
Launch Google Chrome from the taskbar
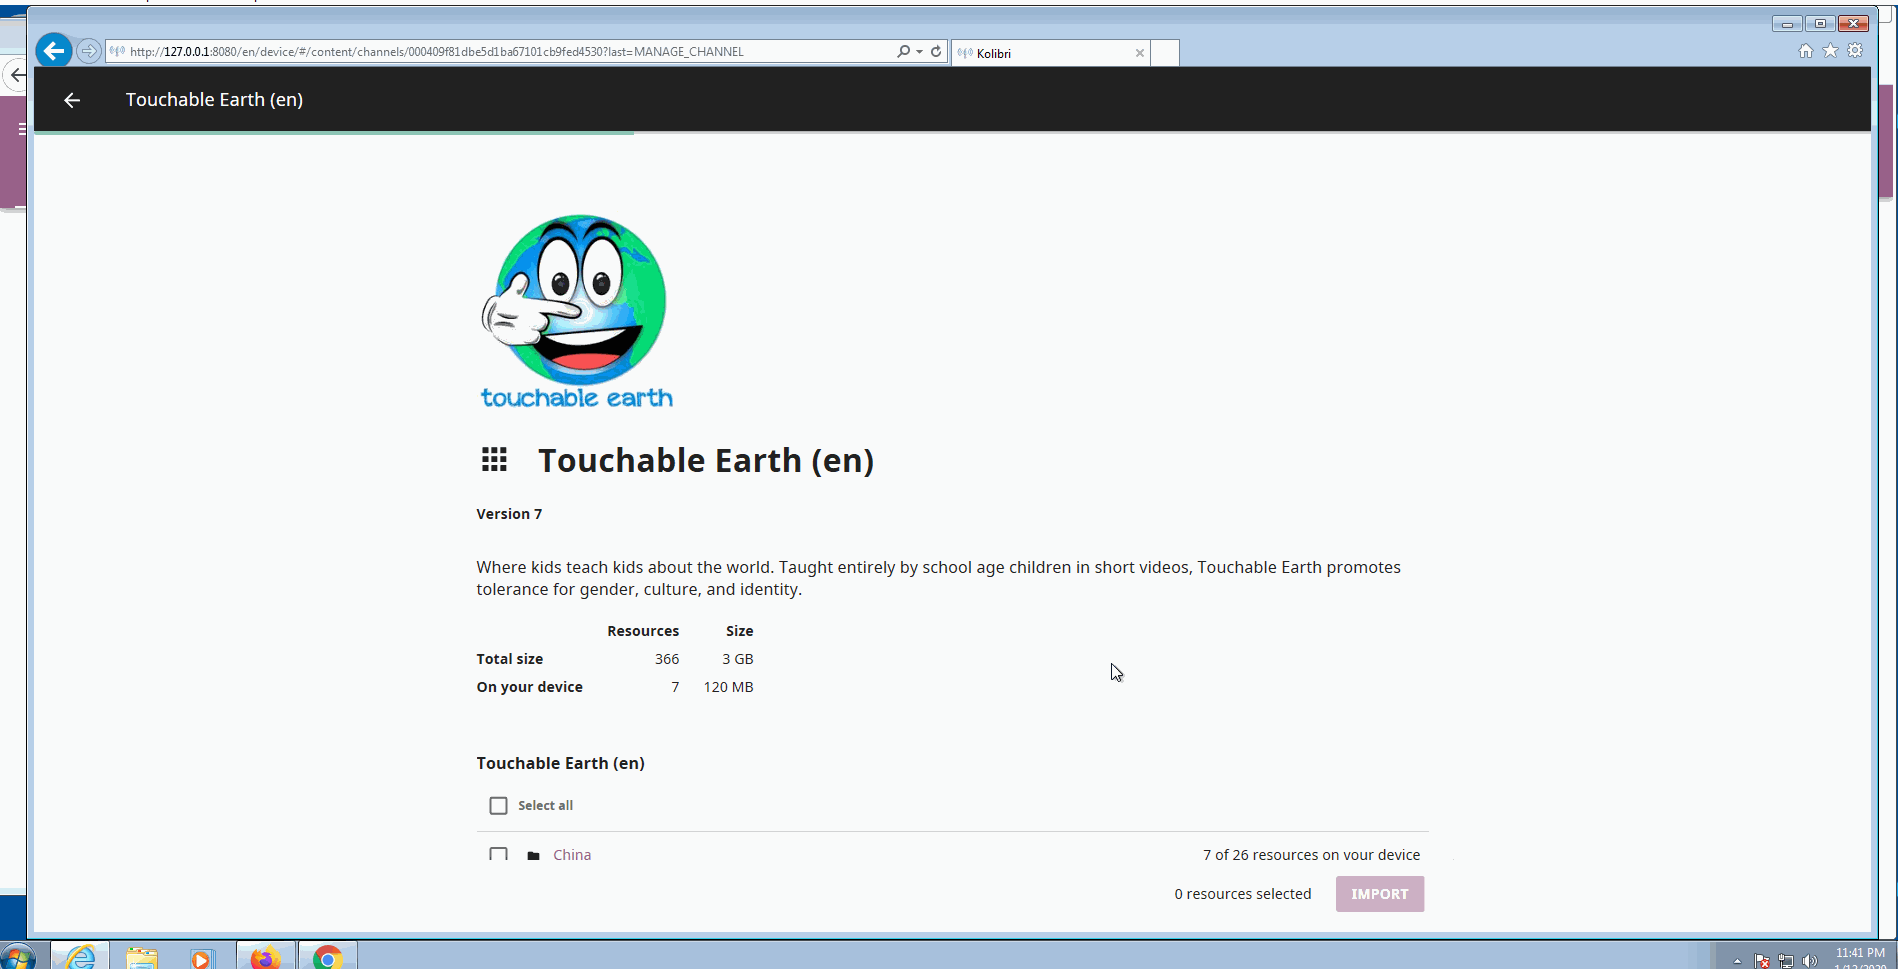(x=327, y=956)
